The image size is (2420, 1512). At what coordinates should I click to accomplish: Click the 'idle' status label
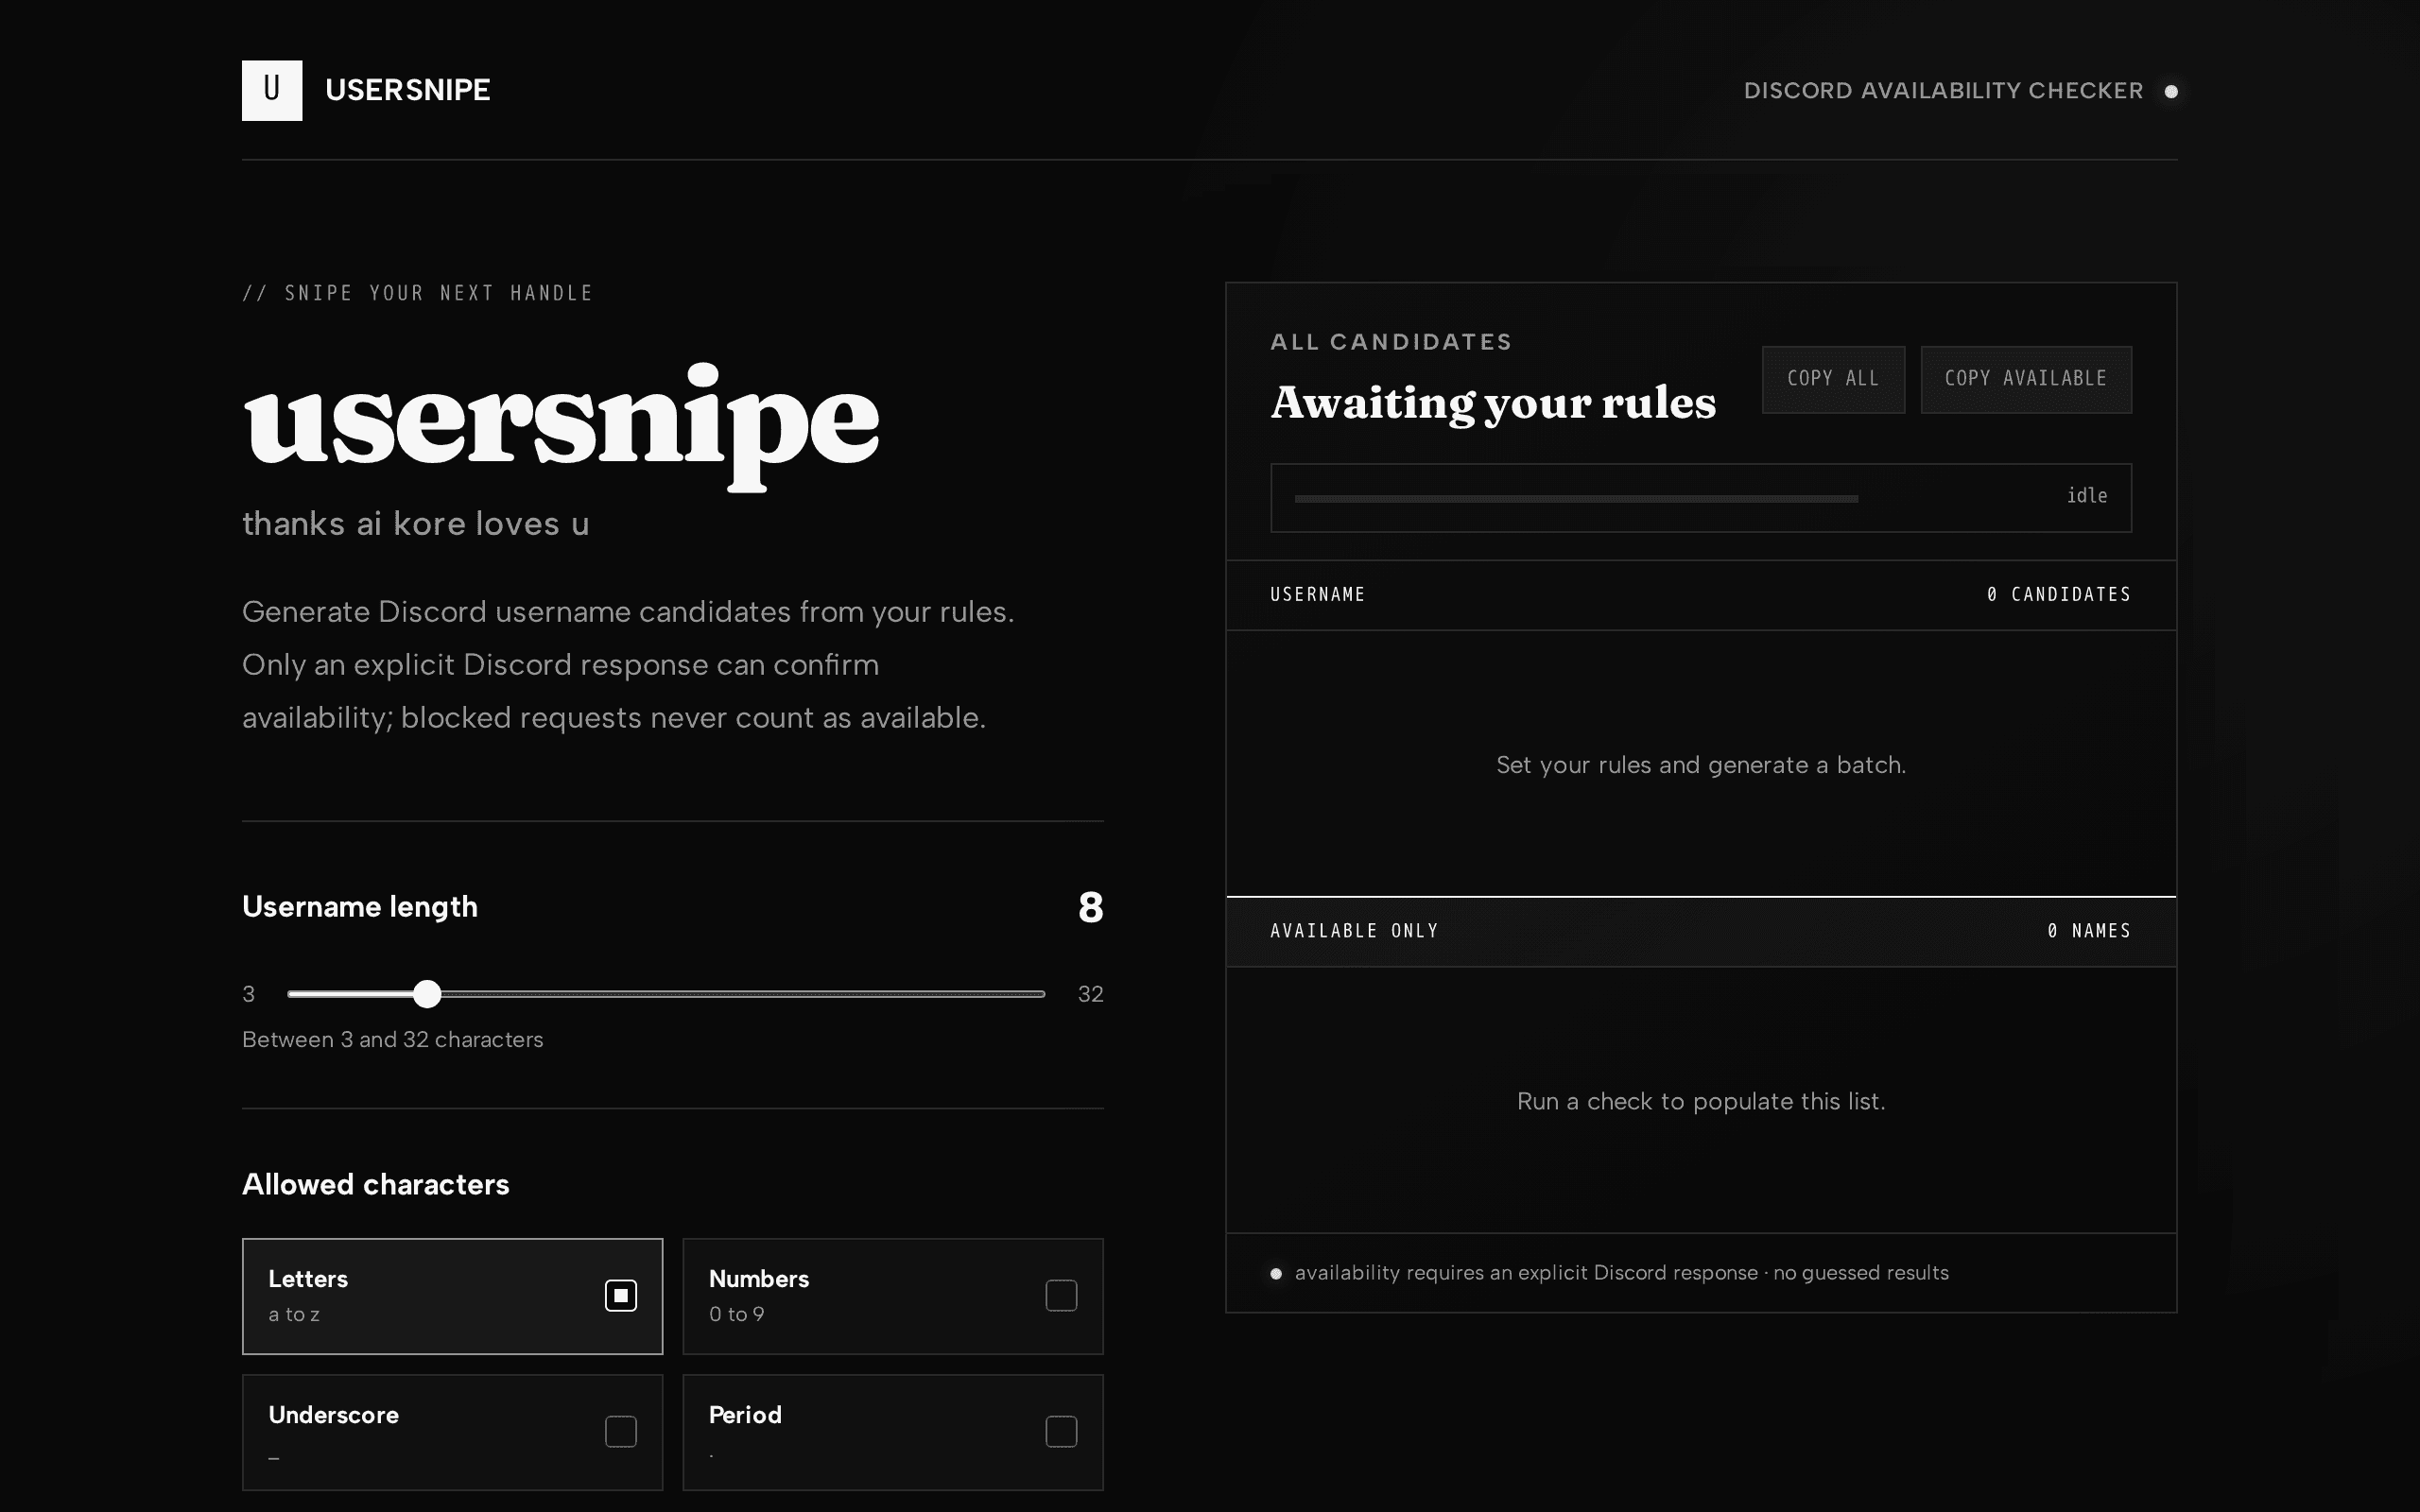(x=2087, y=496)
